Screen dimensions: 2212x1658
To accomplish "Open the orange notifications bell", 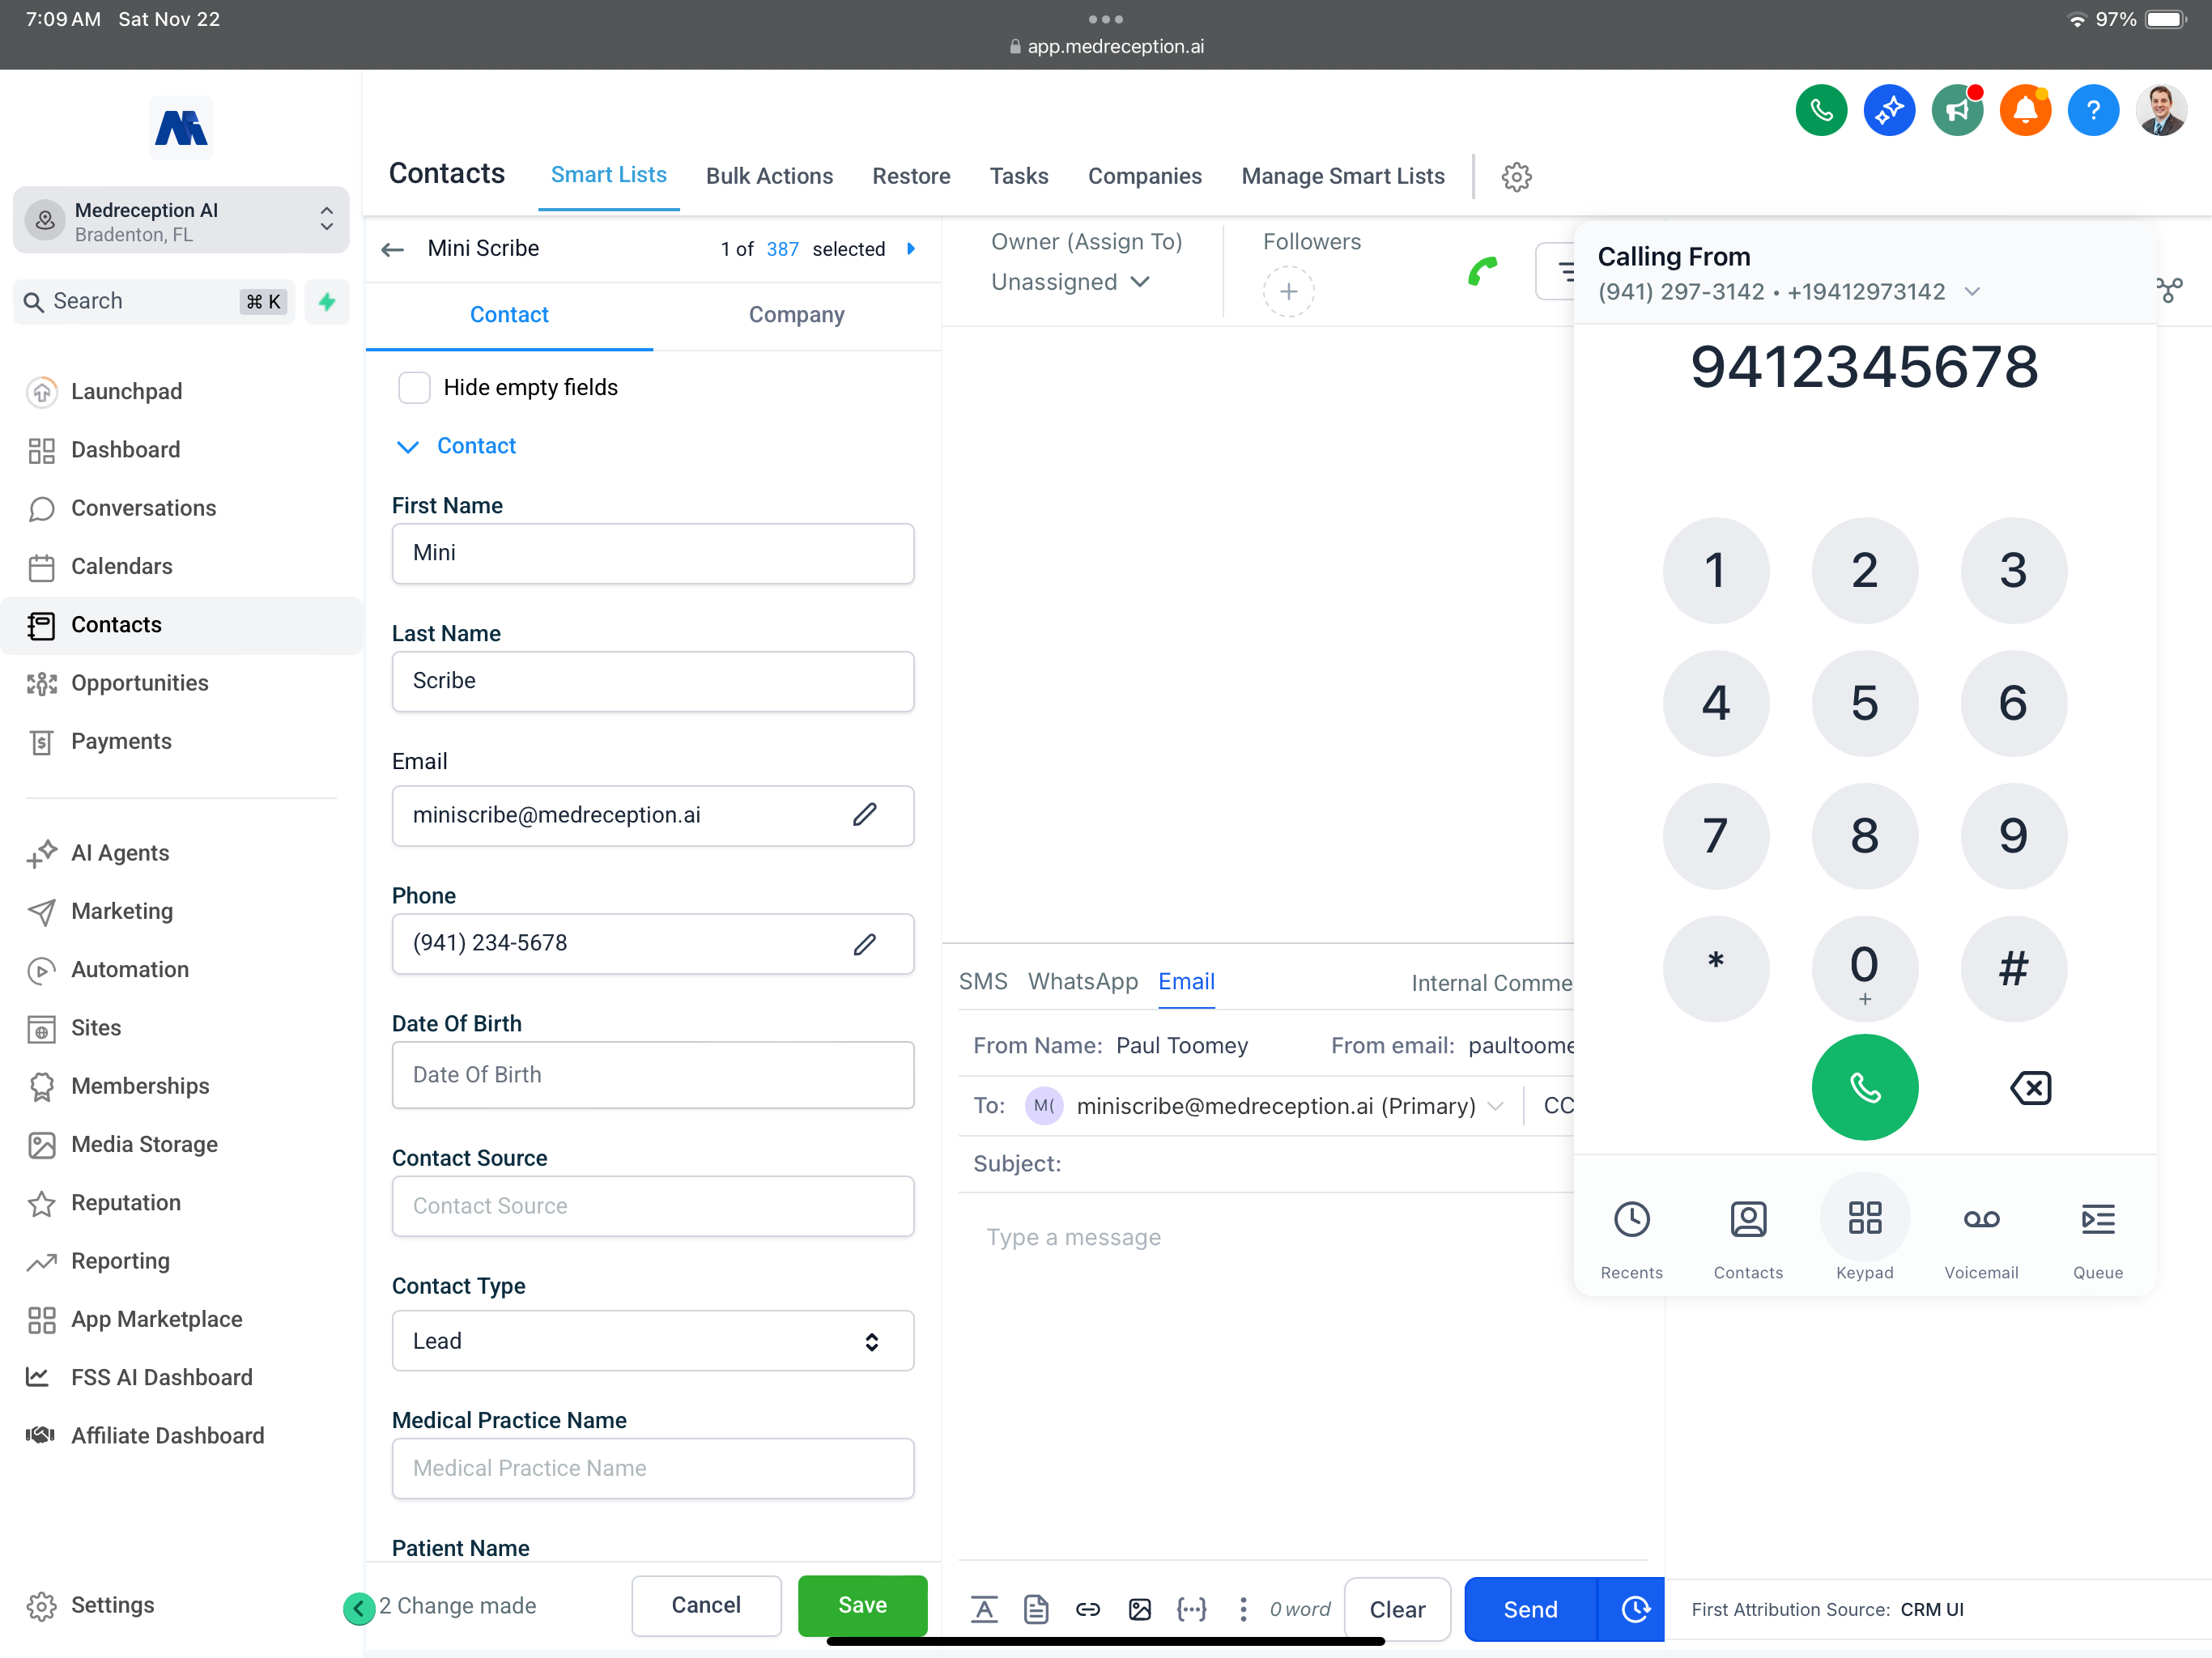I will click(x=2025, y=110).
